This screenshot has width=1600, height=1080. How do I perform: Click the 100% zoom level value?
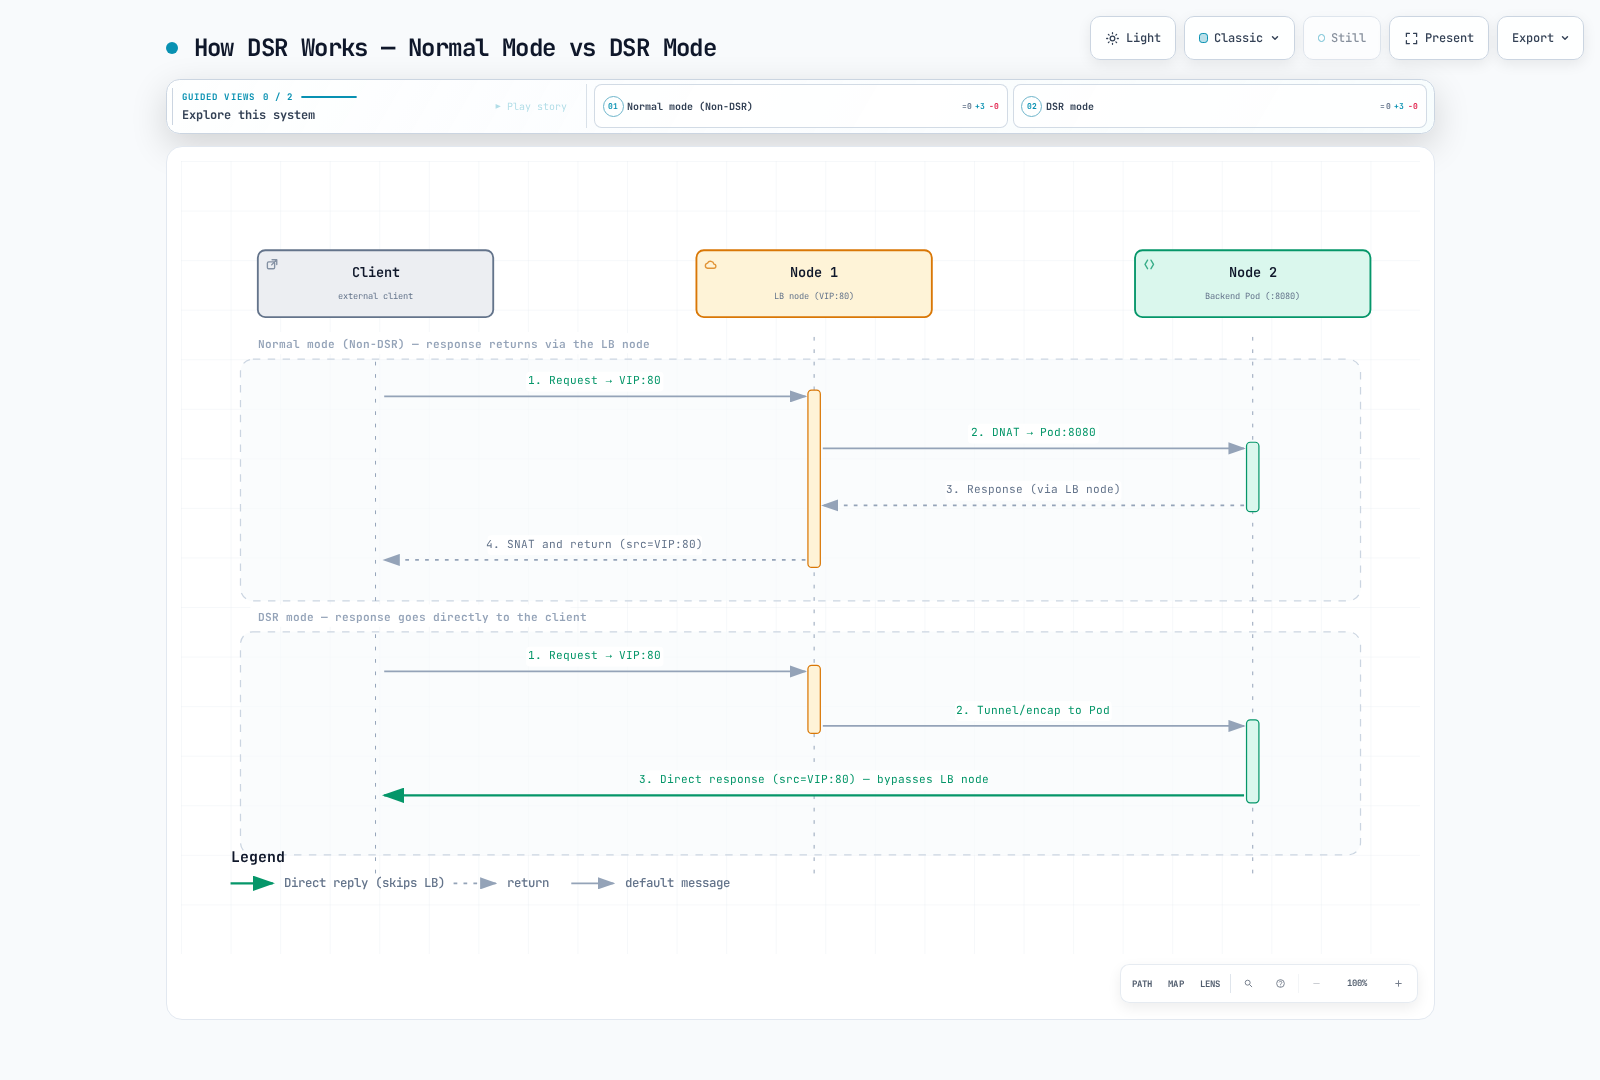[1357, 984]
